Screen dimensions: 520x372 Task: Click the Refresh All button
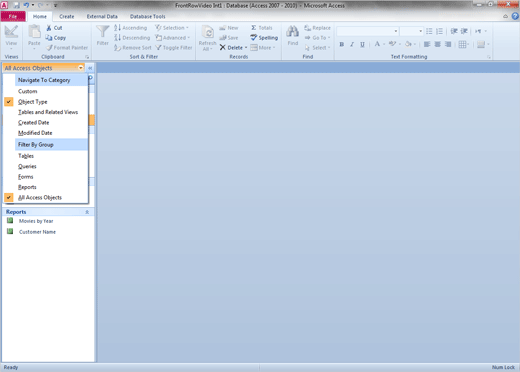[x=208, y=38]
